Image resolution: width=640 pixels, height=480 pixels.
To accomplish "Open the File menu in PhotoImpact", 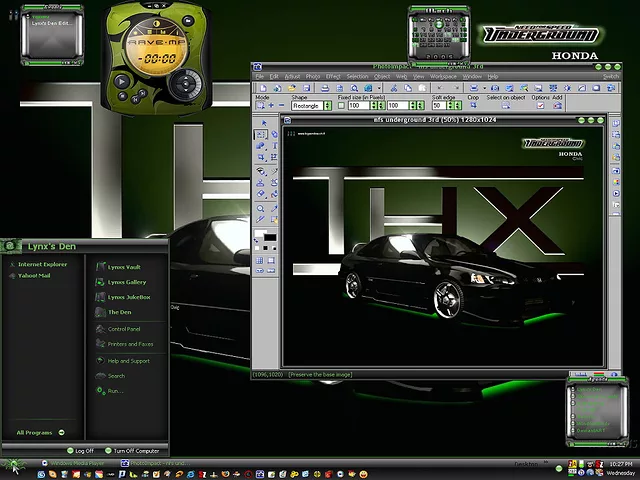I will point(260,76).
